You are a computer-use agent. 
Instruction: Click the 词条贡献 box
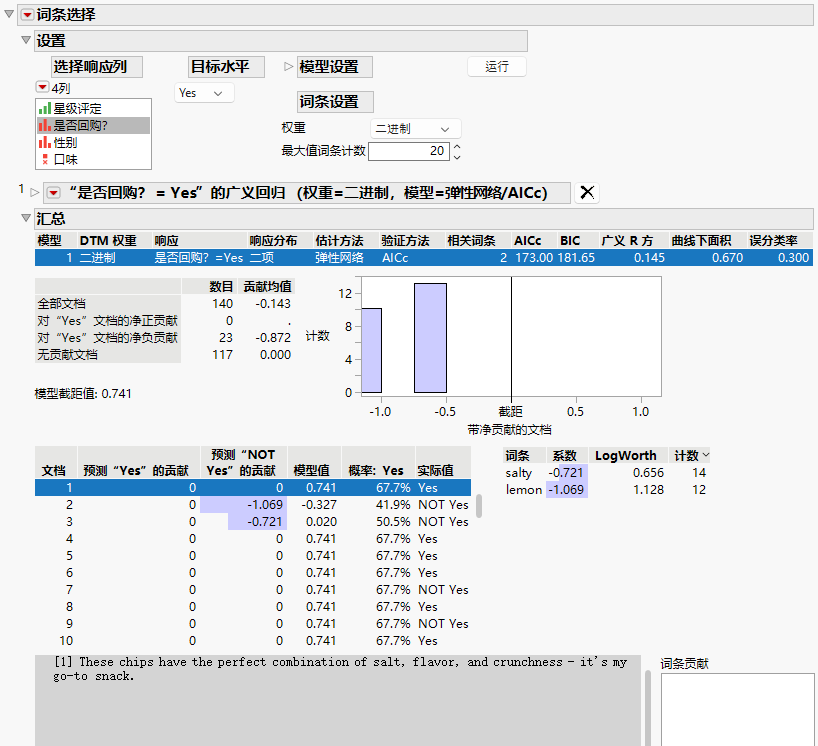pos(738,709)
